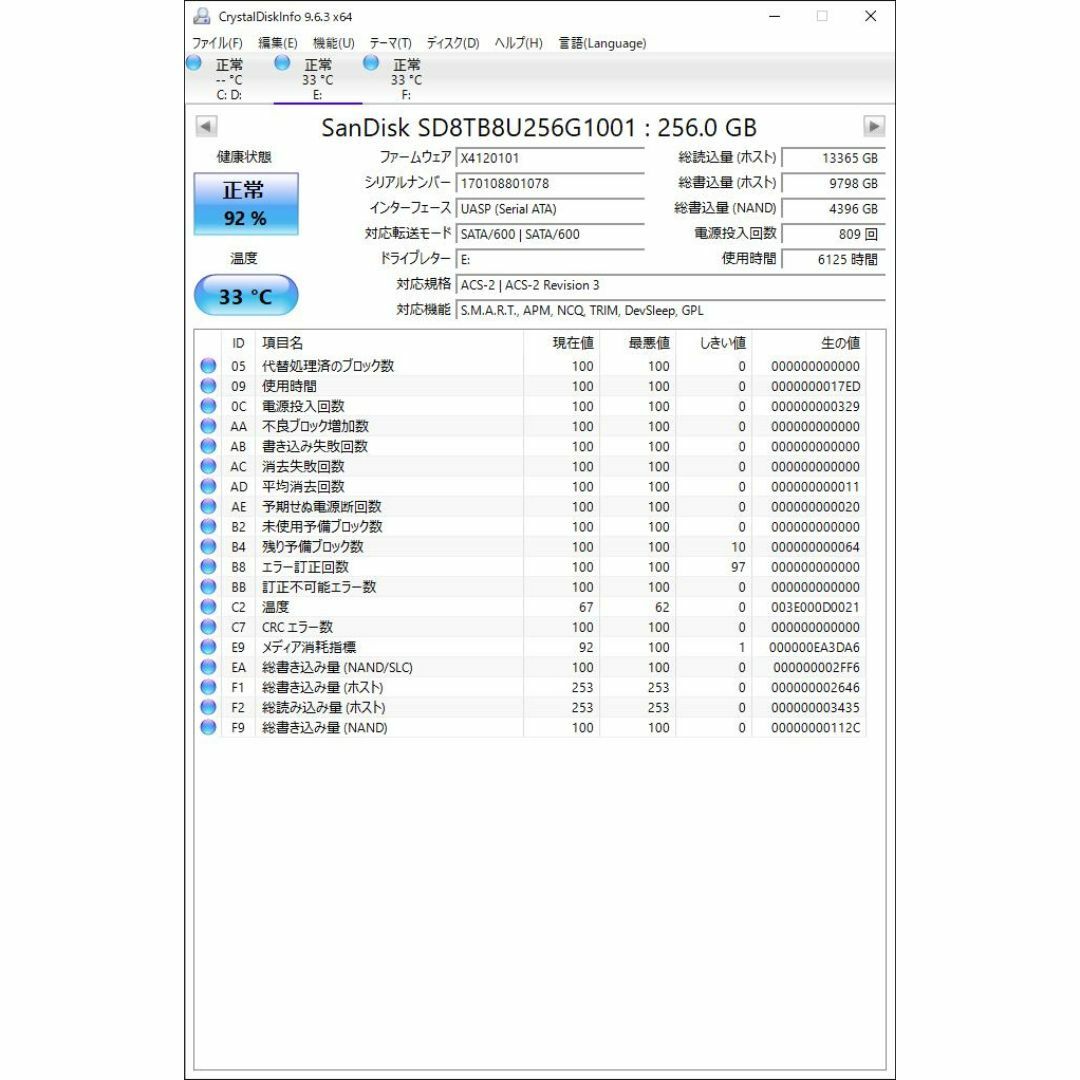Click the 正常 92 % health status button
The image size is (1080, 1080).
(246, 204)
